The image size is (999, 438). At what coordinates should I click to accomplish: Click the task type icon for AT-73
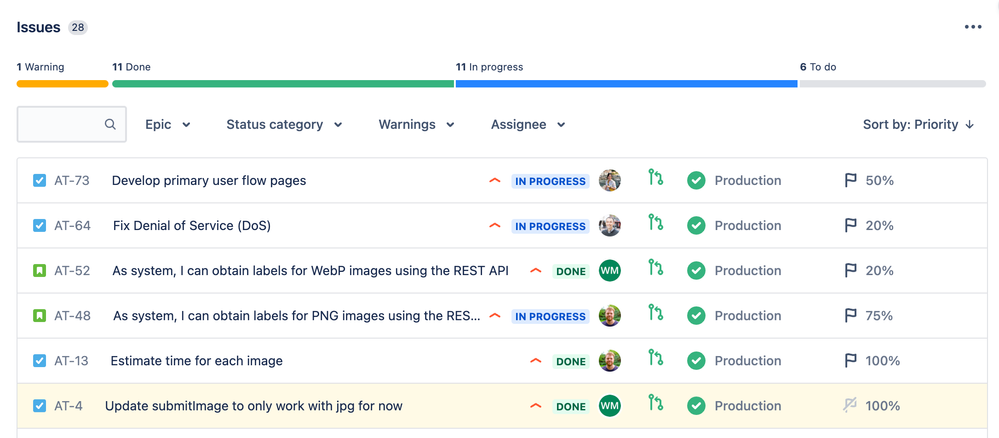click(40, 180)
